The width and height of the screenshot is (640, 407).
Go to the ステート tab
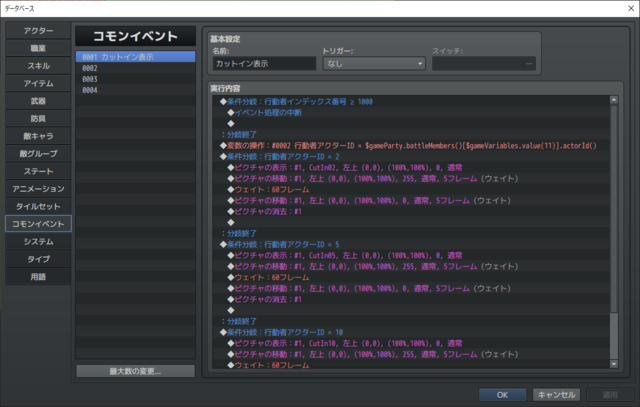38,171
